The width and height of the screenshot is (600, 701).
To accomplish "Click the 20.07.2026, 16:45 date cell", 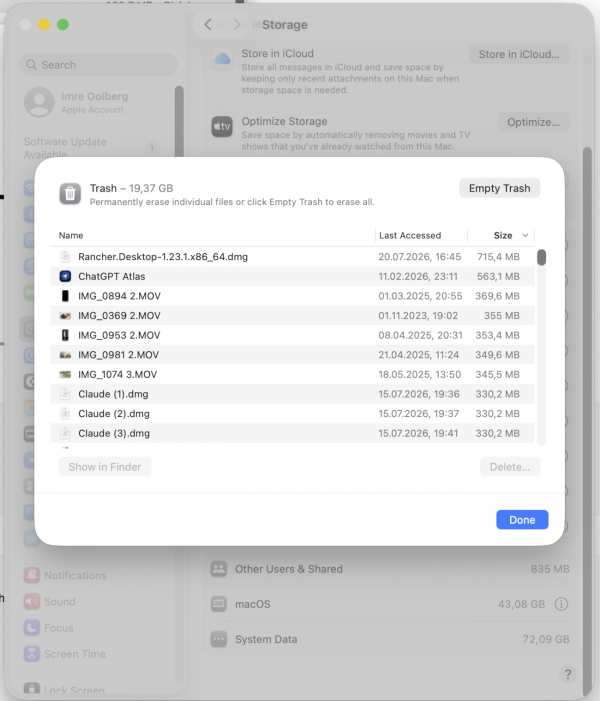I will tap(419, 257).
